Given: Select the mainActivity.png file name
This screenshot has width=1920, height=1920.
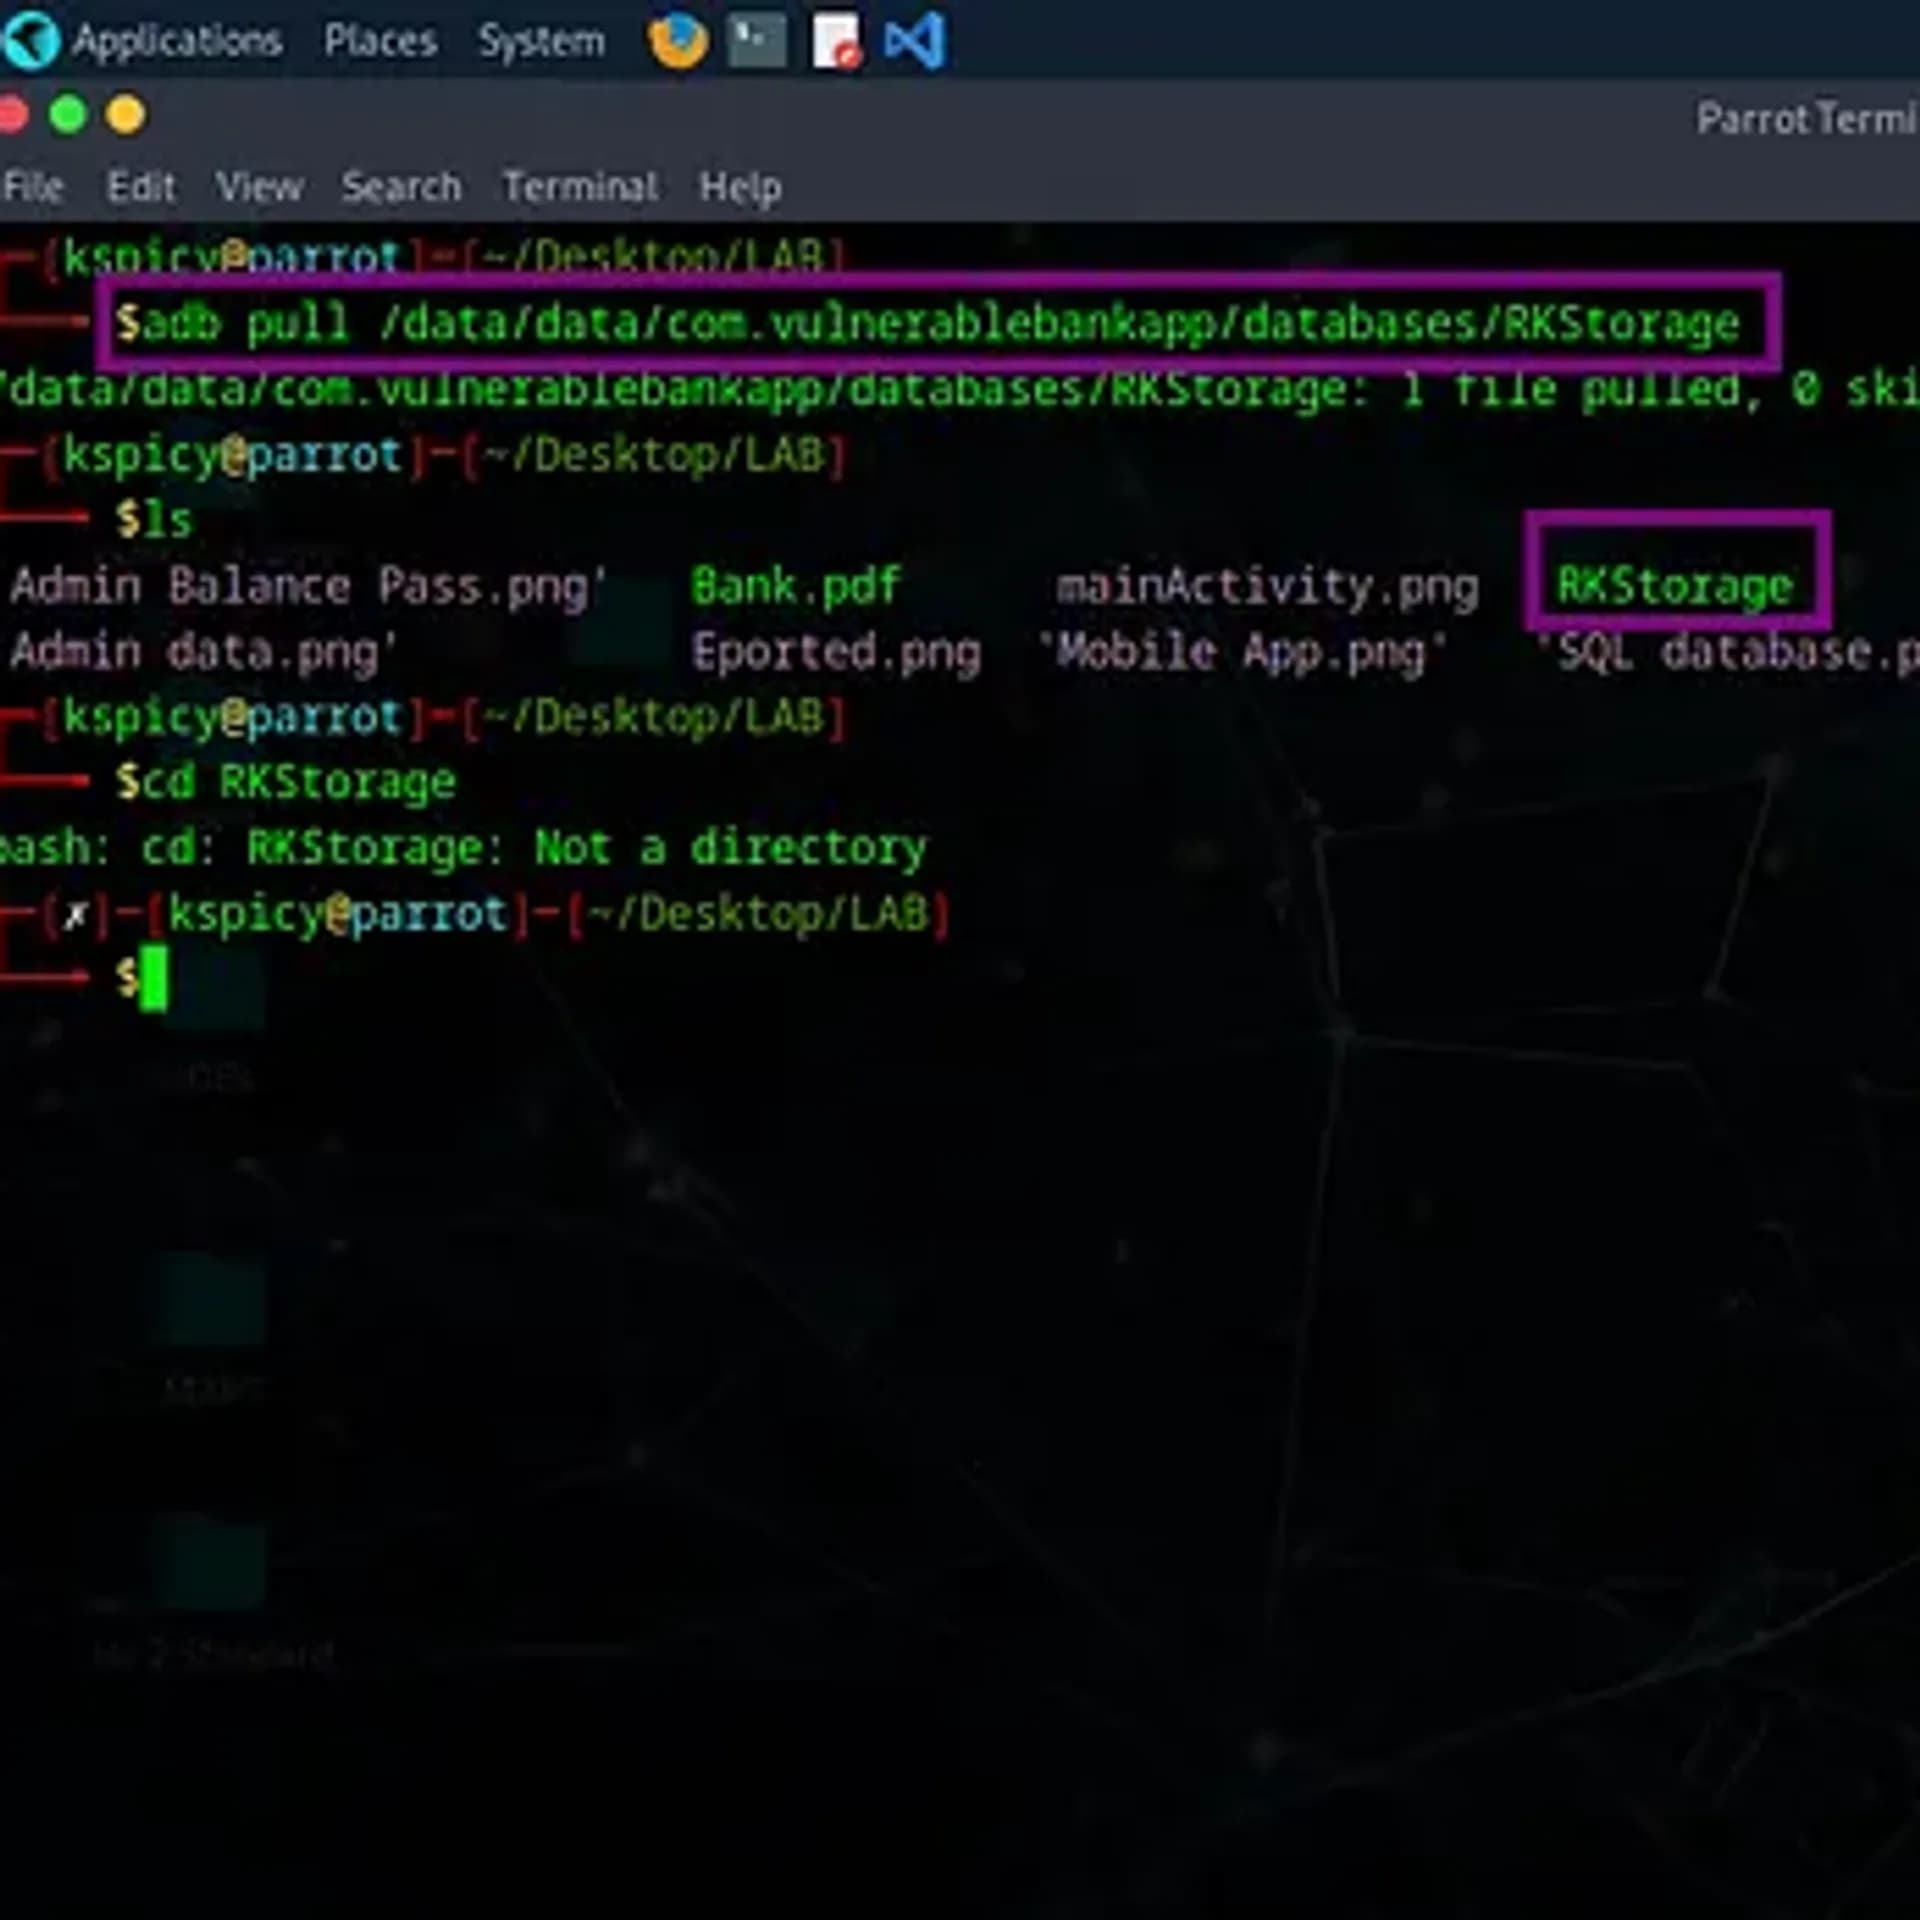Looking at the screenshot, I should click(x=1267, y=587).
